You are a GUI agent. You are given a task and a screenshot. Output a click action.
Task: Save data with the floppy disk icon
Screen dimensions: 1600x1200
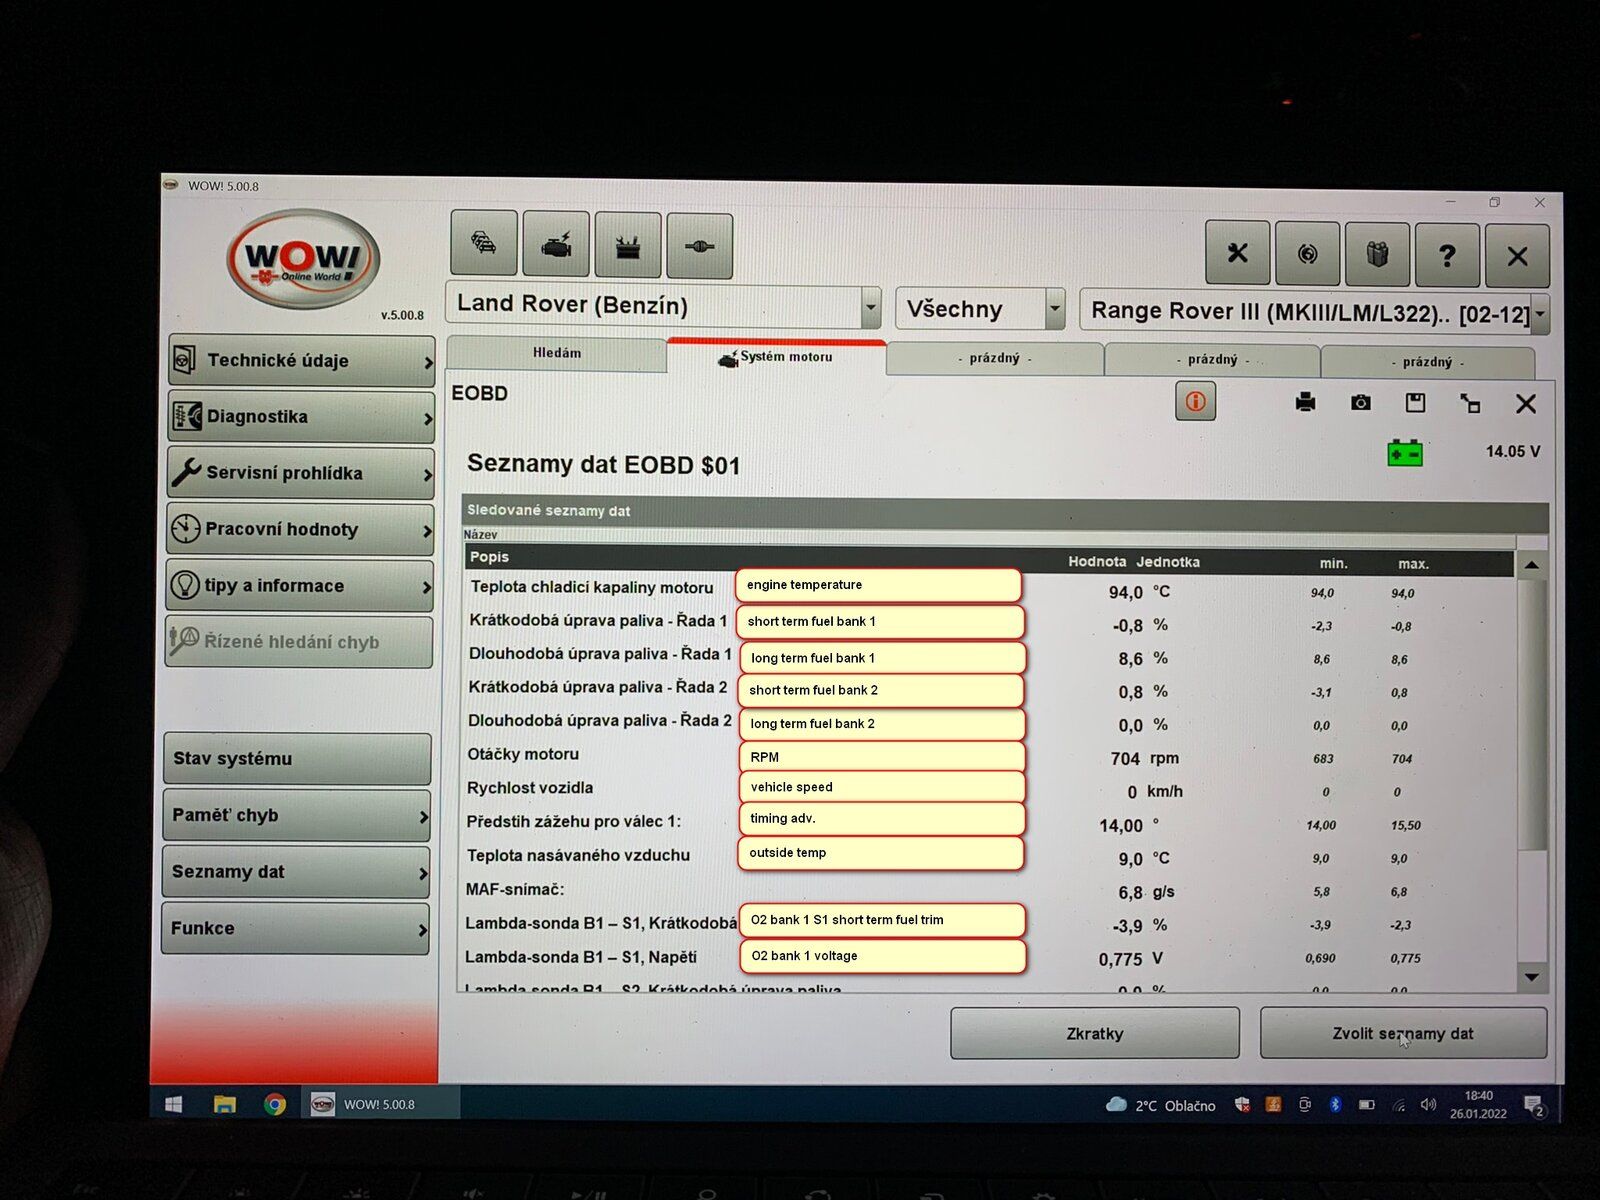(x=1415, y=403)
